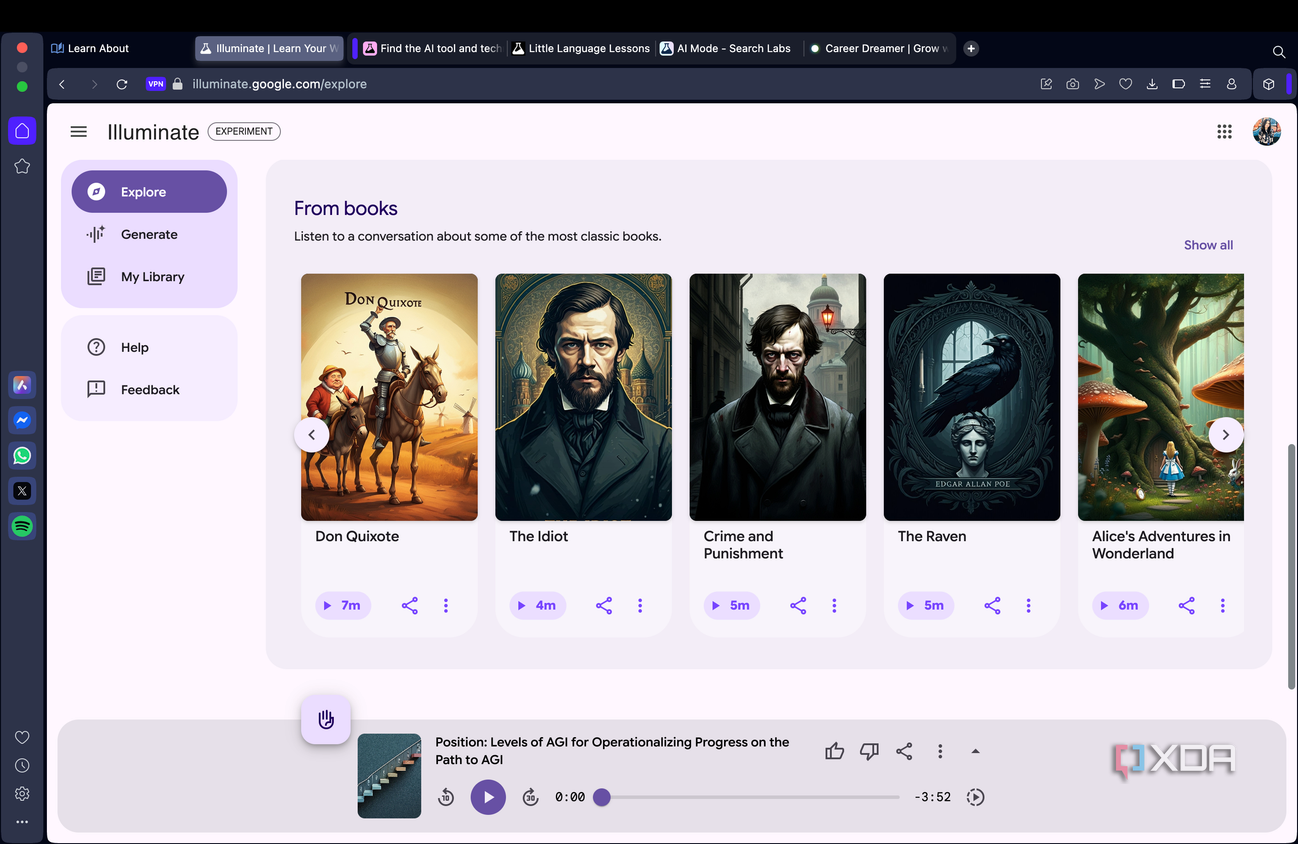
Task: Click the audio progress slider handle
Action: click(x=602, y=797)
